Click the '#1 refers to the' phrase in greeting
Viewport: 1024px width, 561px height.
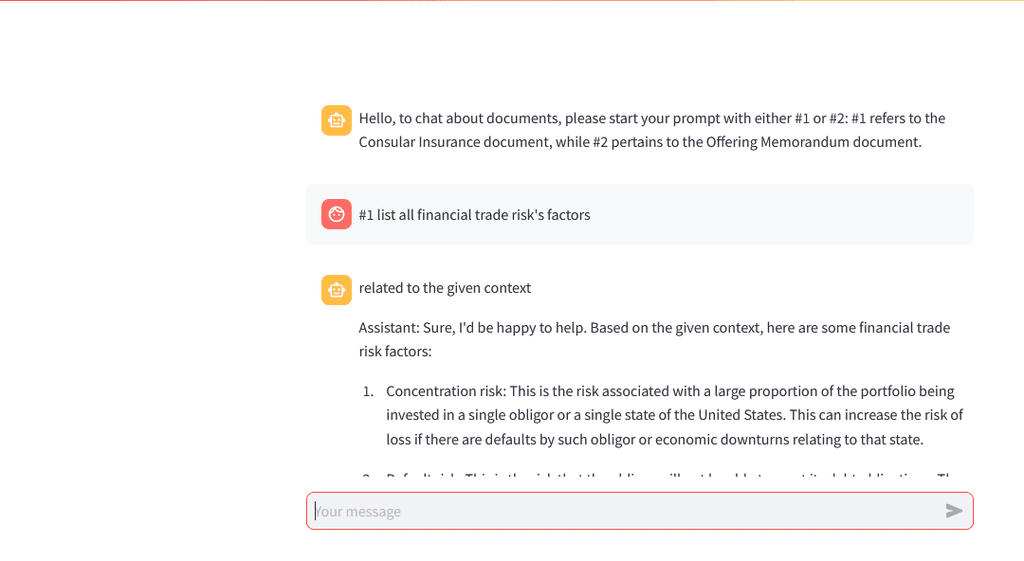pos(898,118)
